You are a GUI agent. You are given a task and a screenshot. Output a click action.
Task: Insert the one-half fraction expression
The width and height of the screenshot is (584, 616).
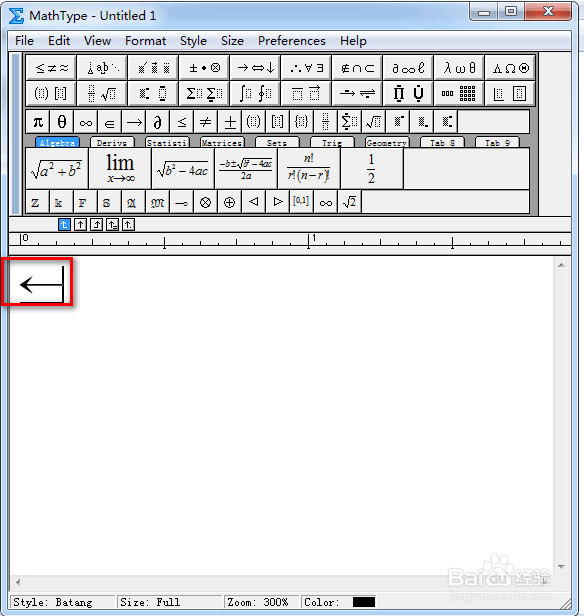click(x=372, y=169)
